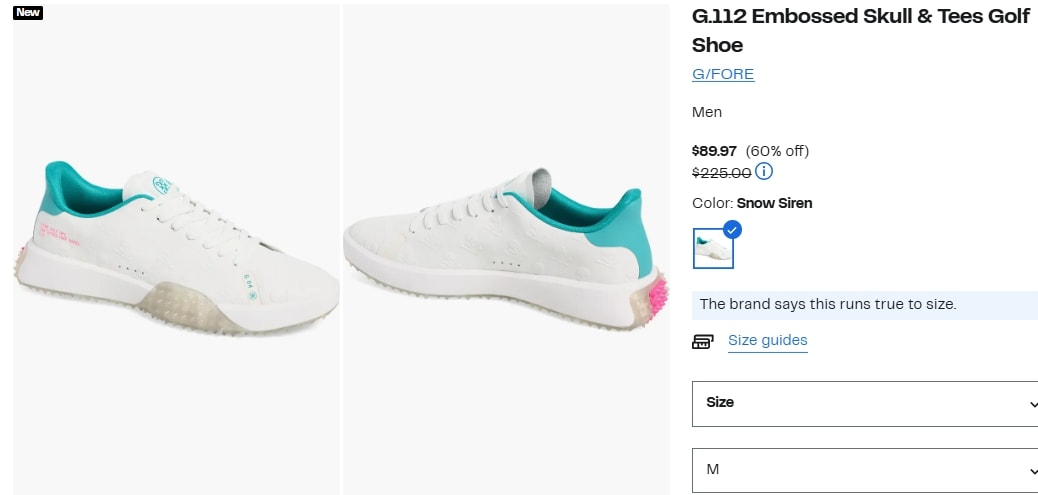
Task: Click the G.112 Embossed Skull product title
Action: coord(861,30)
